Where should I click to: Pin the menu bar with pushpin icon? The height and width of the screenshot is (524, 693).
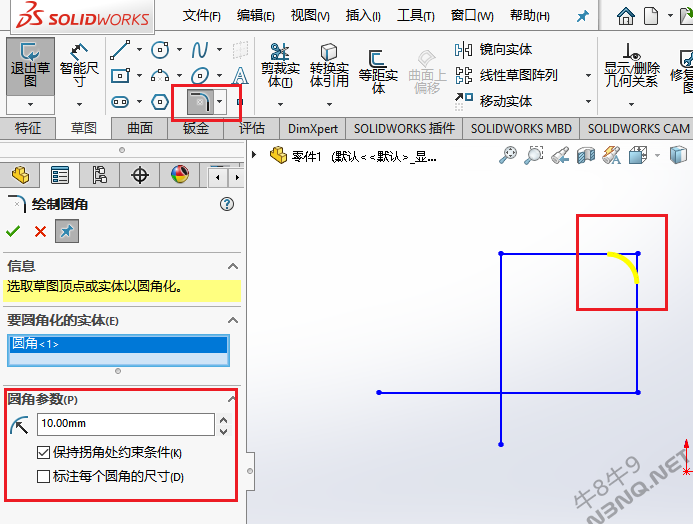click(x=583, y=16)
